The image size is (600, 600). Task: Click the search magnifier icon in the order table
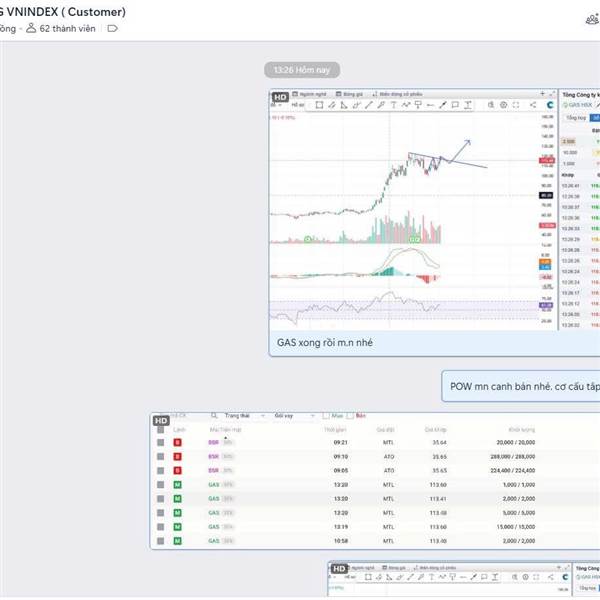[x=214, y=416]
